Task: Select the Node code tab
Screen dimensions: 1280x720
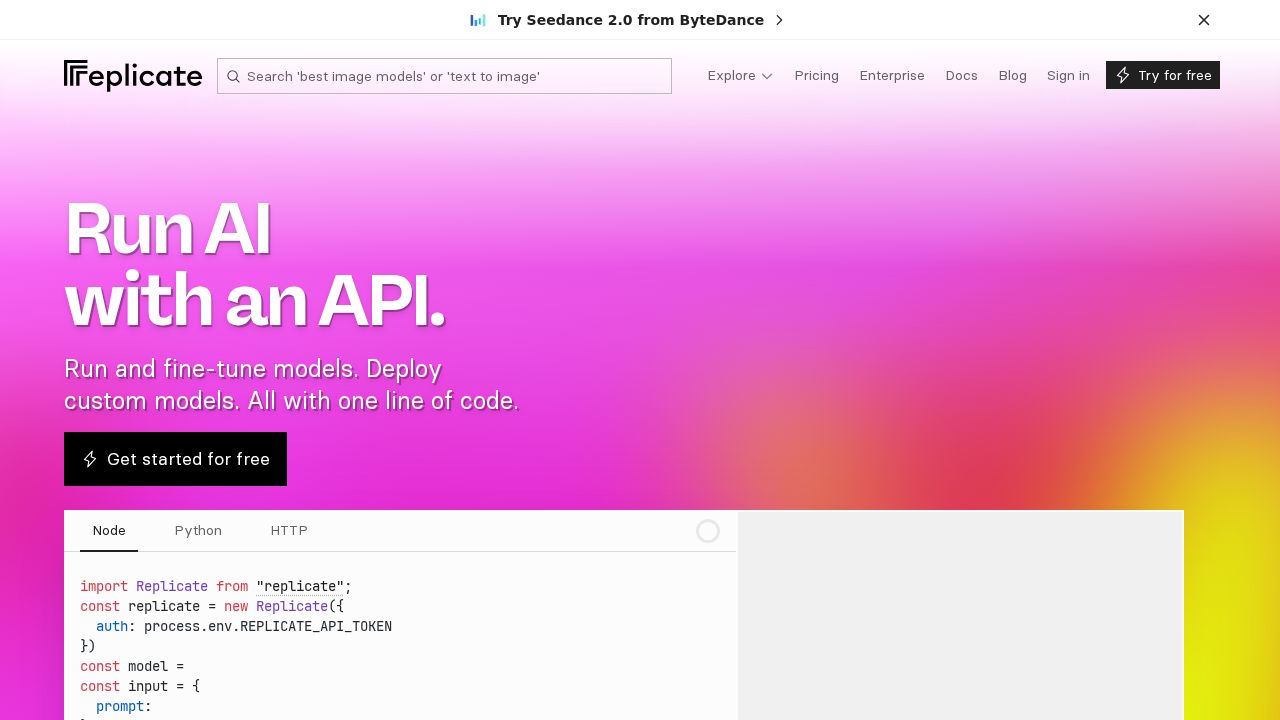Action: click(109, 531)
